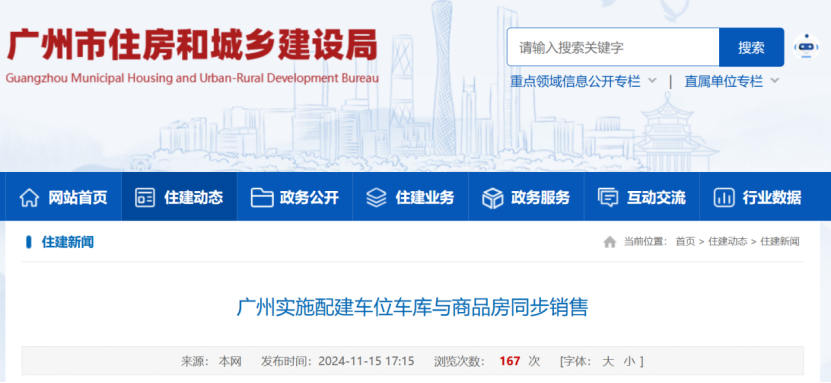This screenshot has height=383, width=831.
Task: Open the 行业数据 menu item
Action: point(757,198)
